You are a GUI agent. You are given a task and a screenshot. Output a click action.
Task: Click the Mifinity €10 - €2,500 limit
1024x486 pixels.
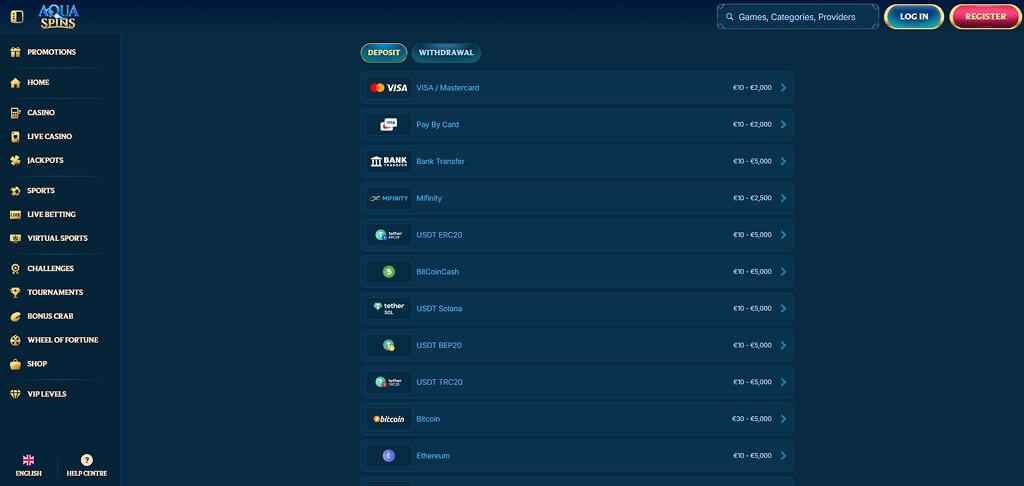click(752, 198)
